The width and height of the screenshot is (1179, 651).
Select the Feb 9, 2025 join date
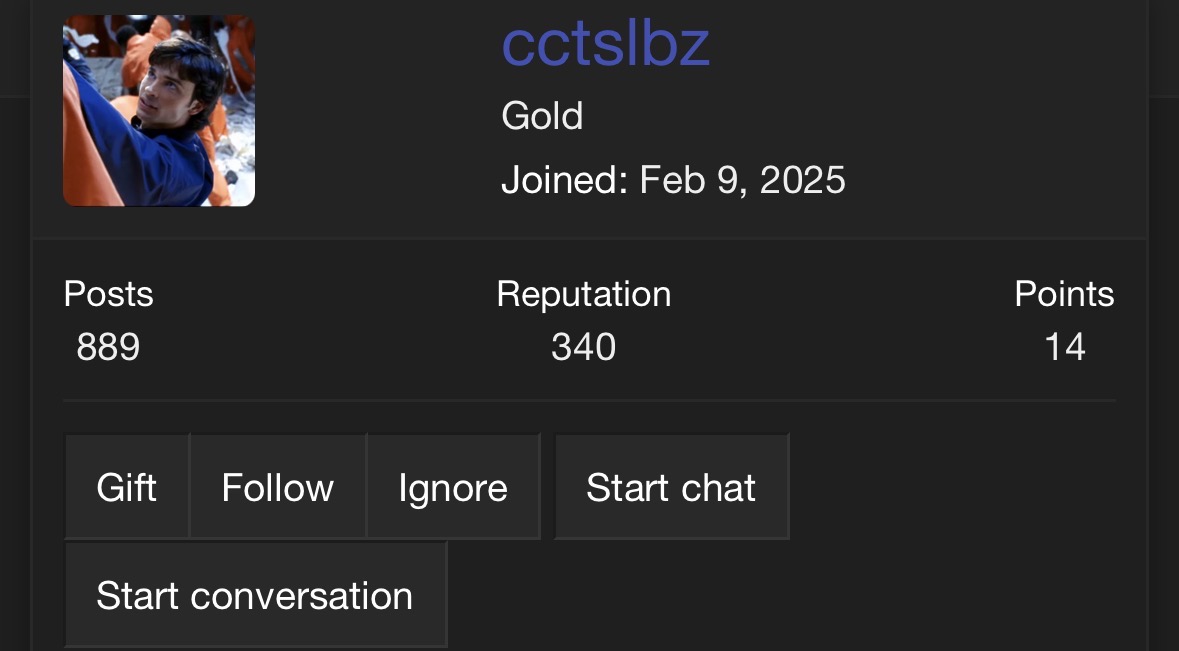point(742,180)
